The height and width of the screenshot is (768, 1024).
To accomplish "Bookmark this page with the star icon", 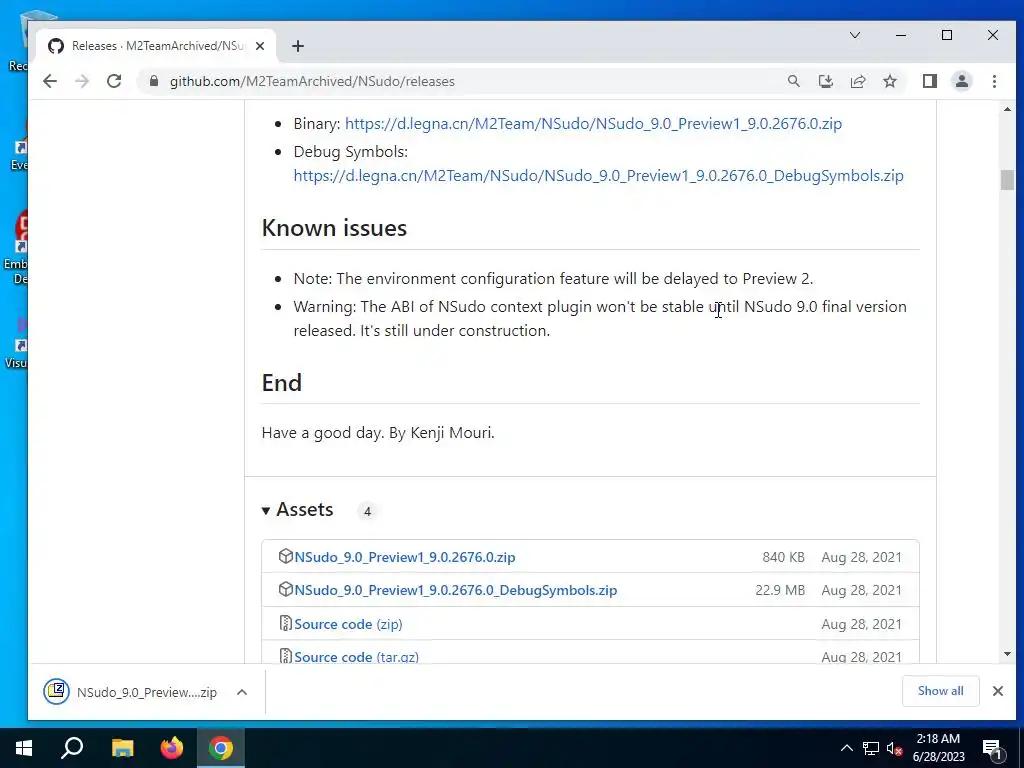I will tap(889, 81).
